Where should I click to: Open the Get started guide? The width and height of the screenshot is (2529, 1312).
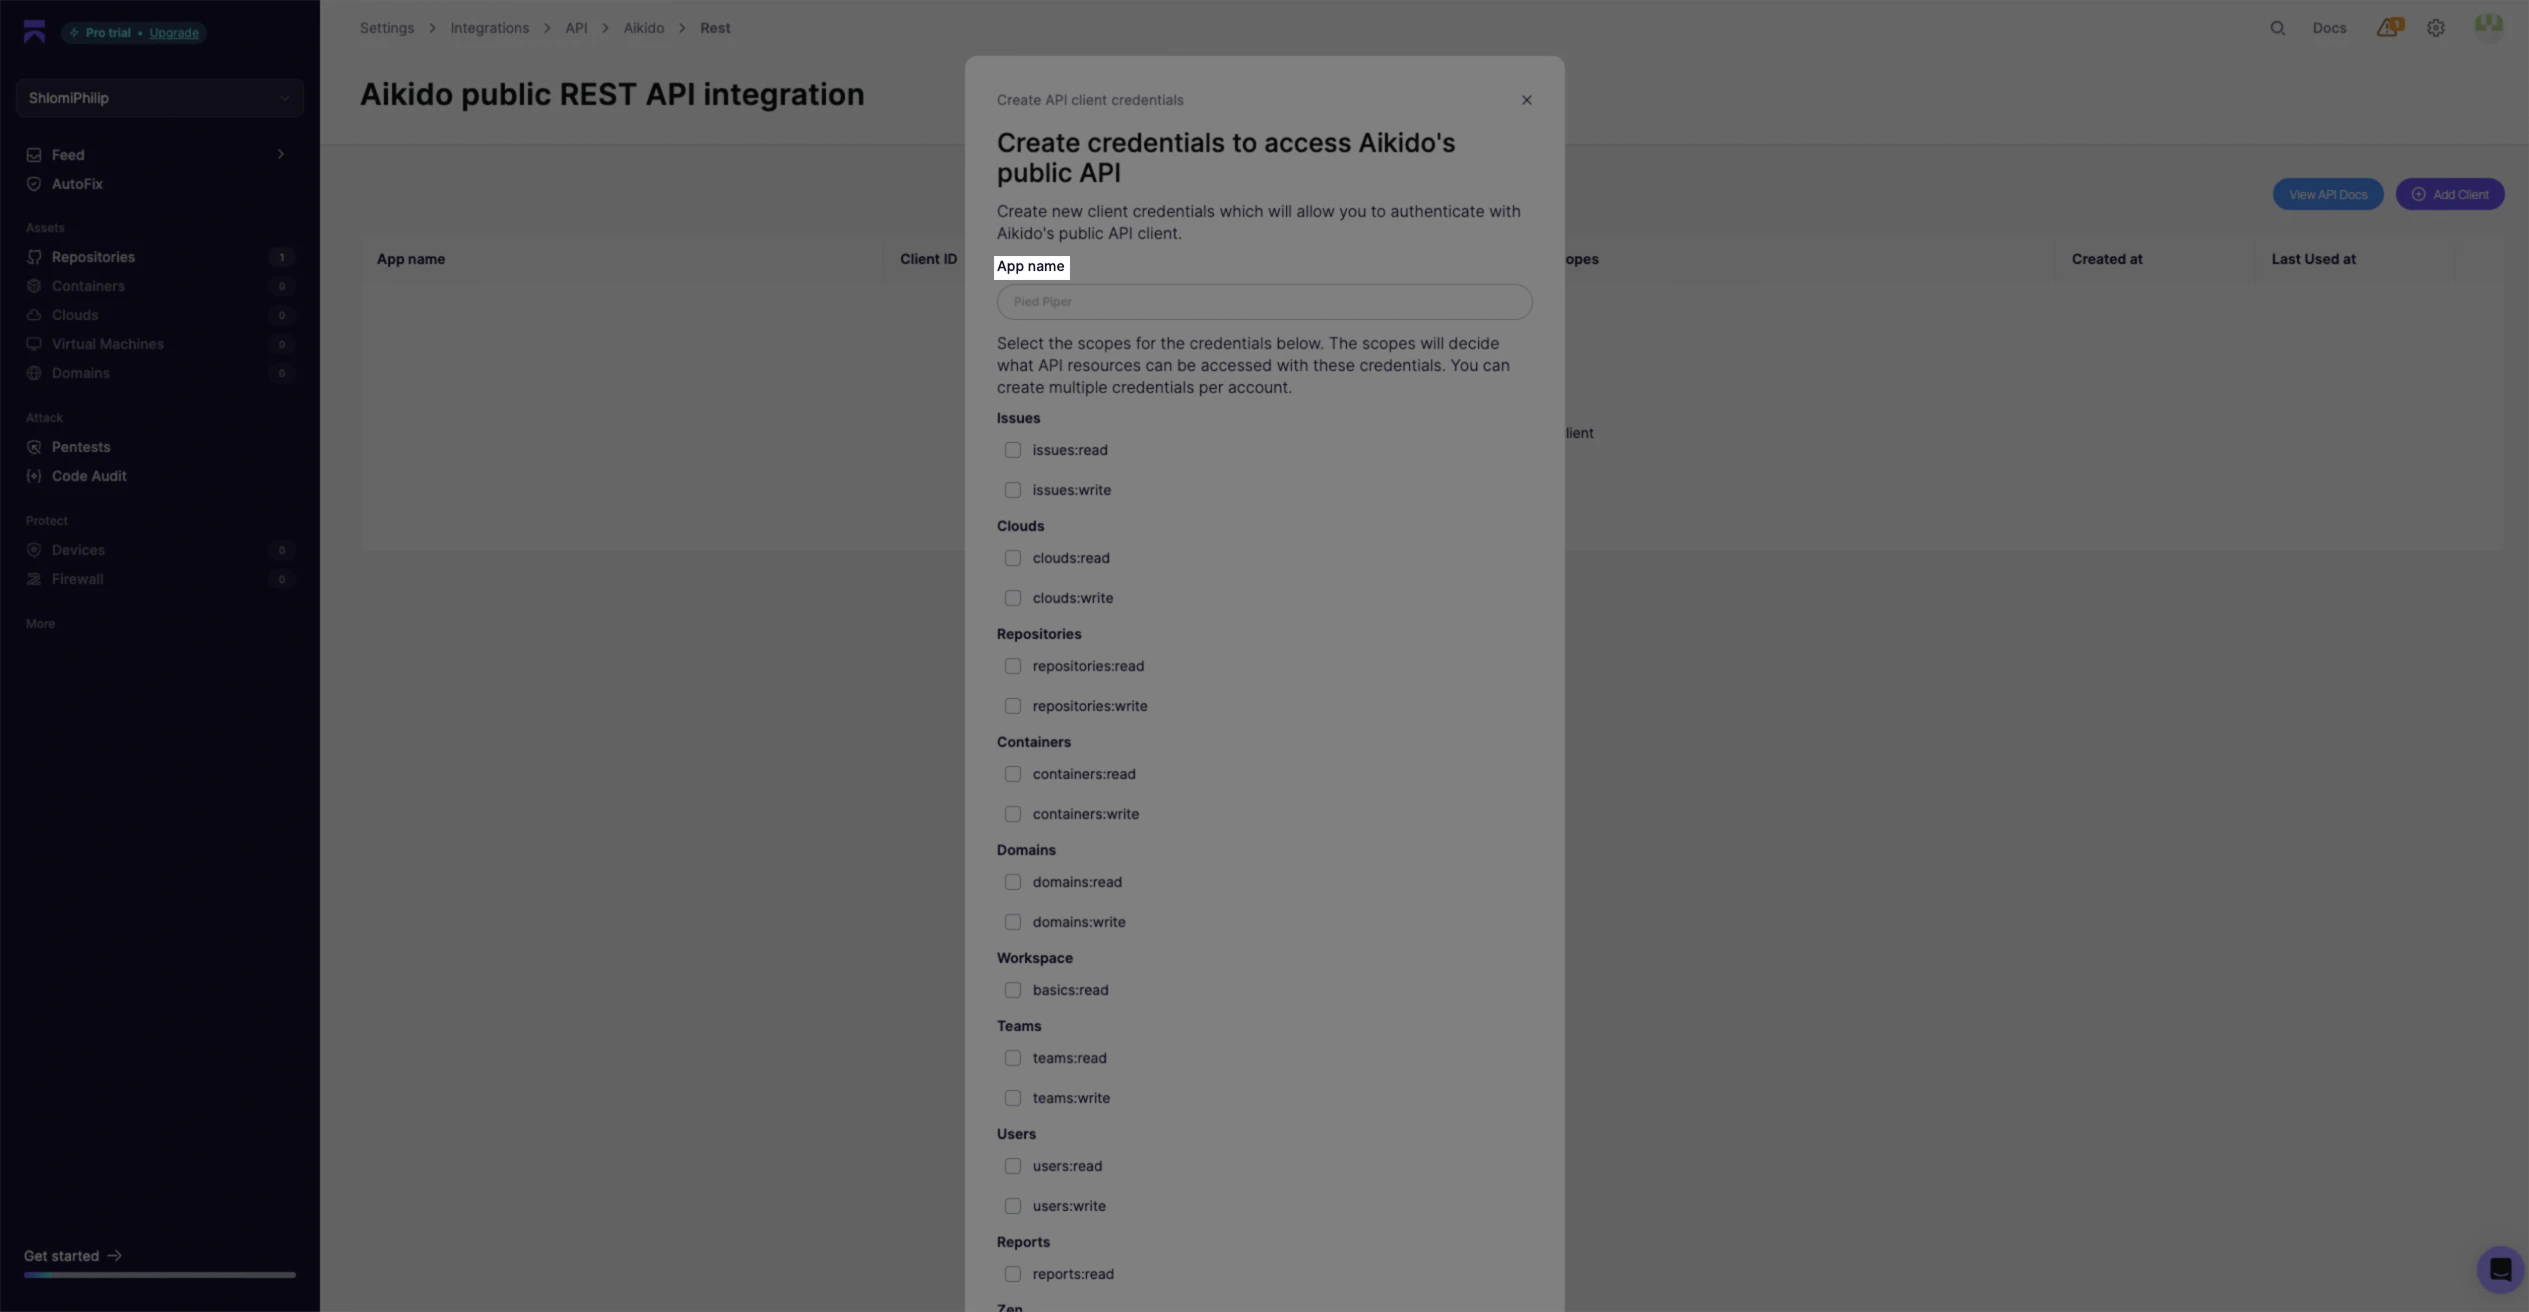coord(73,1256)
